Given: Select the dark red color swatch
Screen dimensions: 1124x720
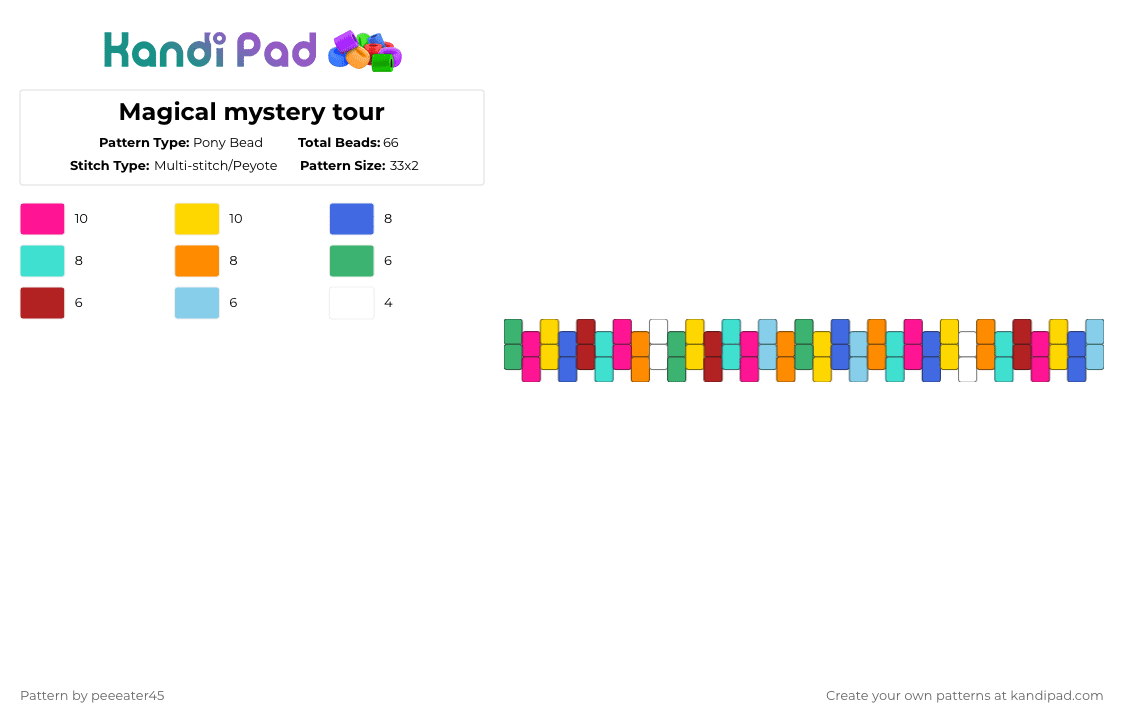Looking at the screenshot, I should coord(42,303).
